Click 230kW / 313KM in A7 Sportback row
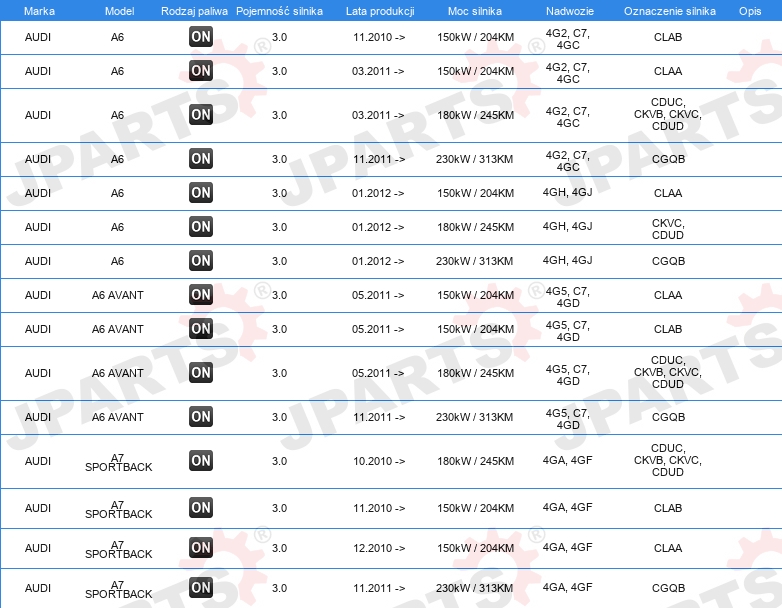This screenshot has height=608, width=782. [x=474, y=589]
